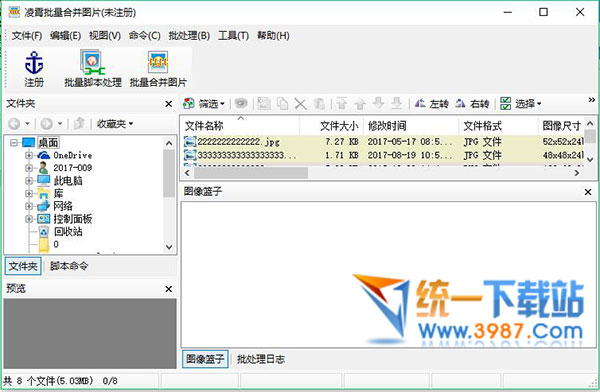Expand the 控制面板 tree node
600x392 pixels.
(x=29, y=219)
